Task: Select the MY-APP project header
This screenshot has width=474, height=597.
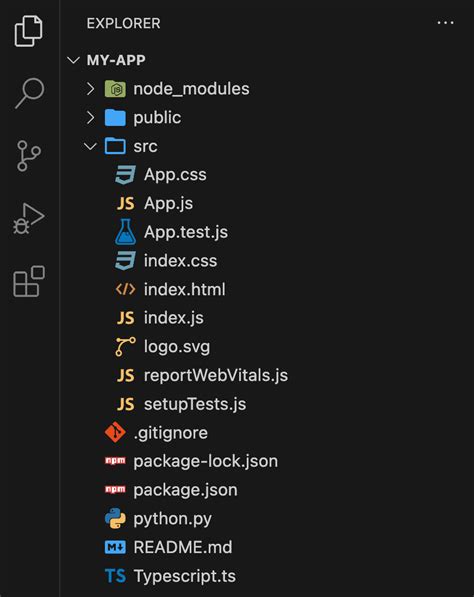Action: click(x=116, y=60)
